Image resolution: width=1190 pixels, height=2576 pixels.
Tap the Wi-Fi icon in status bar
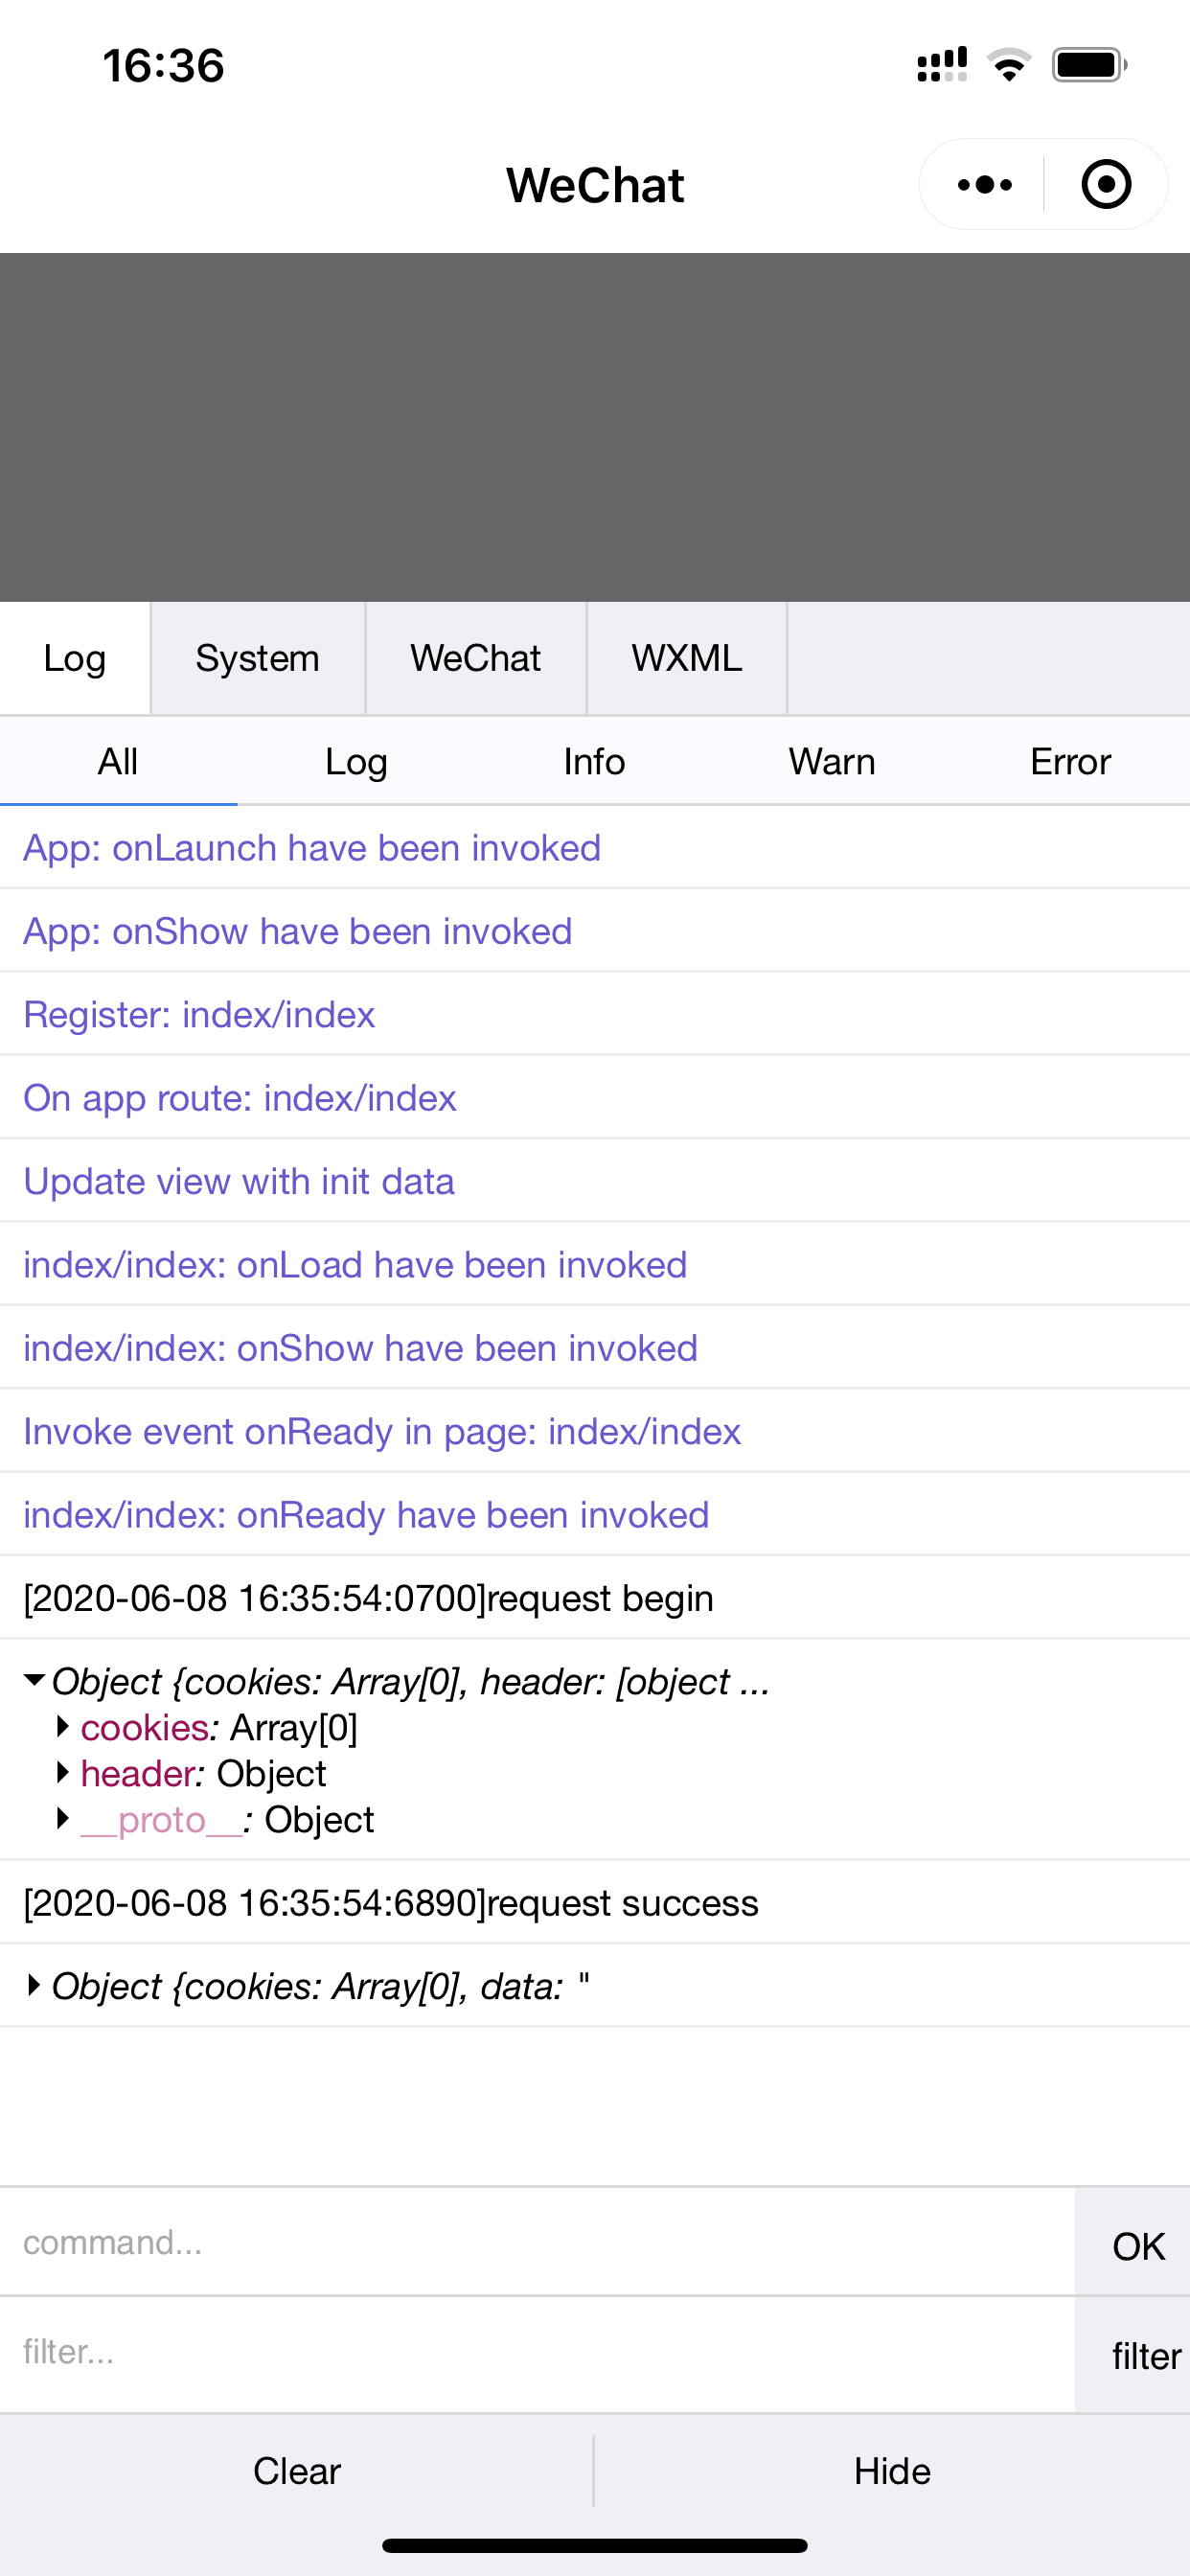coord(1009,65)
